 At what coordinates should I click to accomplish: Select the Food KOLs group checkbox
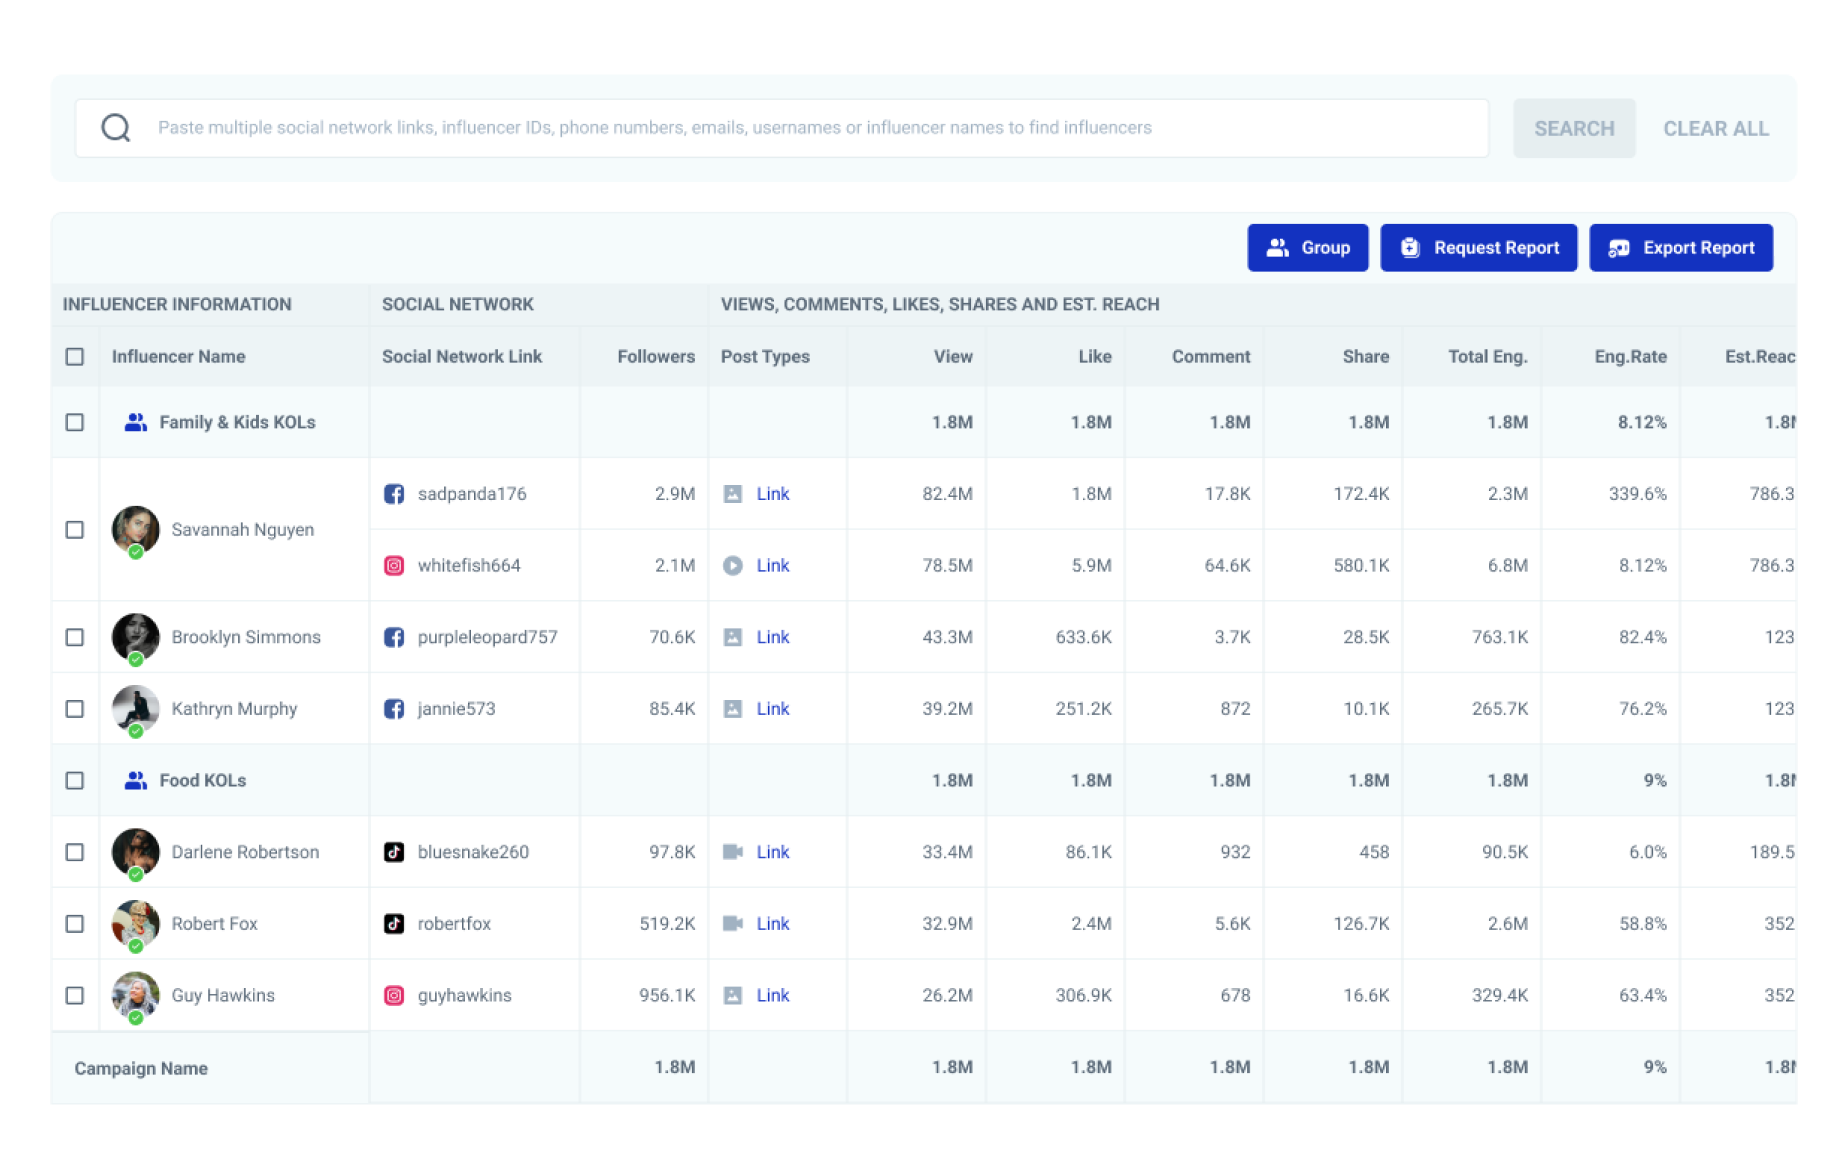pyautogui.click(x=75, y=781)
